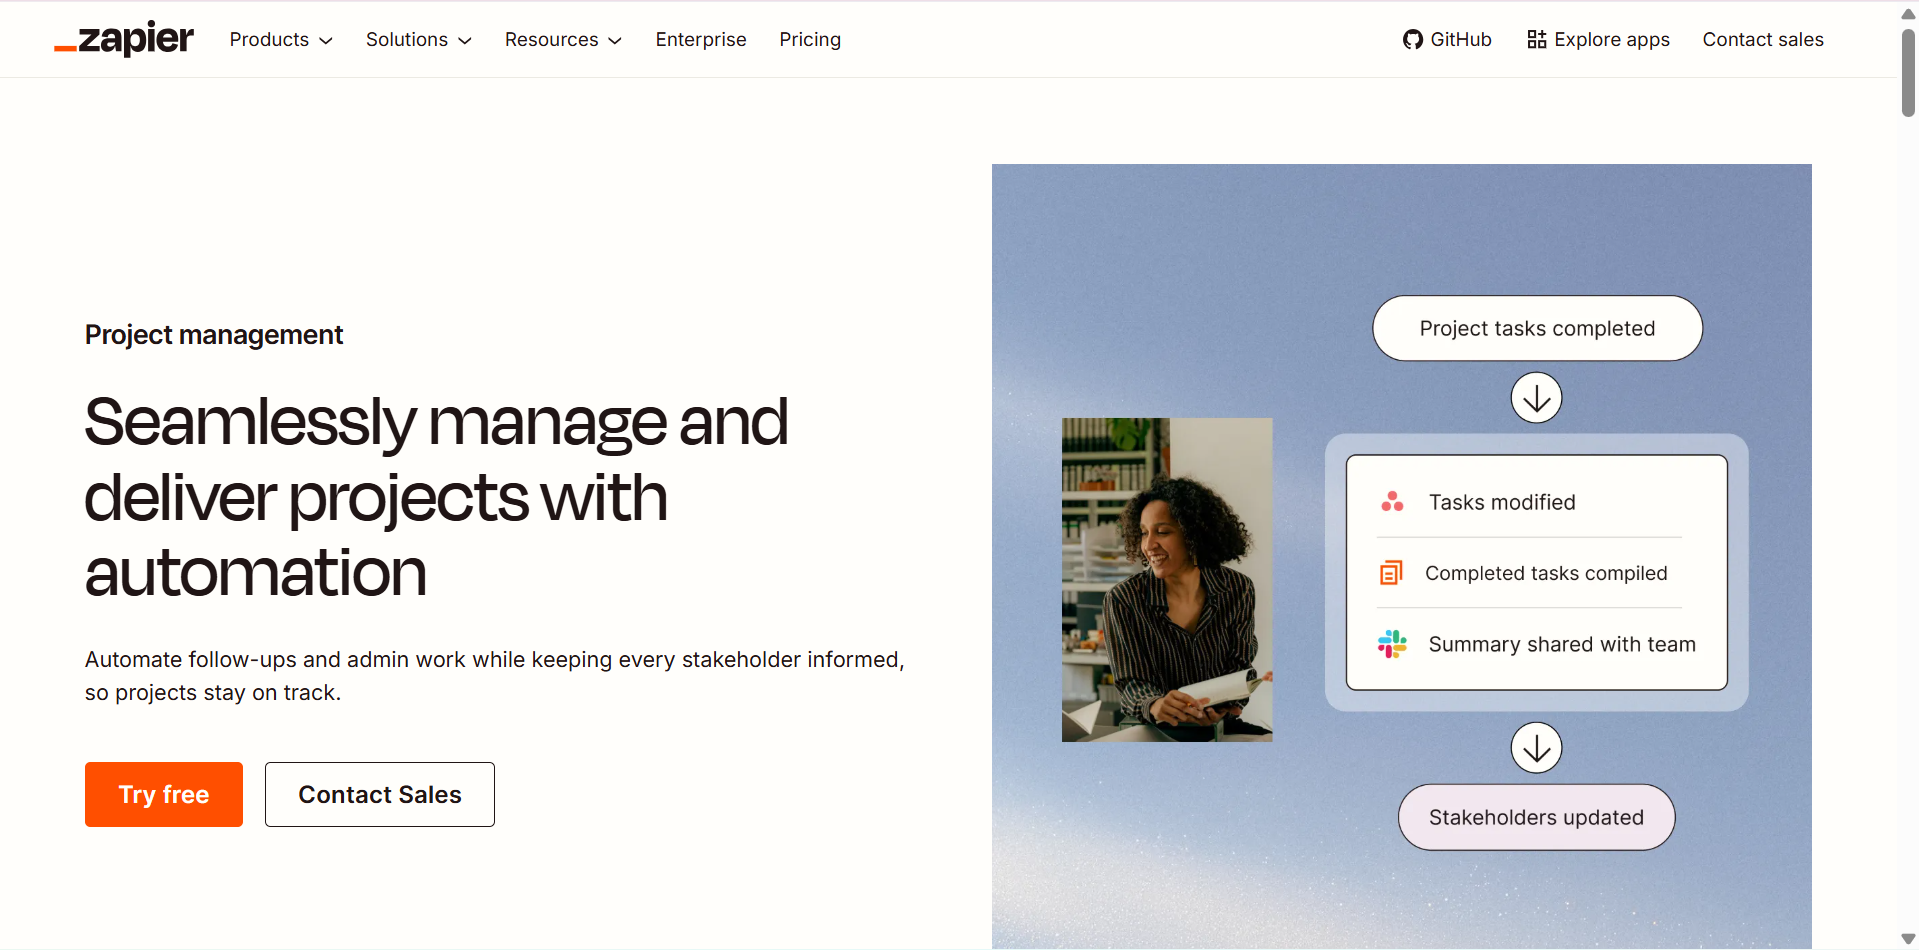Go to Explore apps
Viewport: 1919px width, 950px height.
[1598, 39]
